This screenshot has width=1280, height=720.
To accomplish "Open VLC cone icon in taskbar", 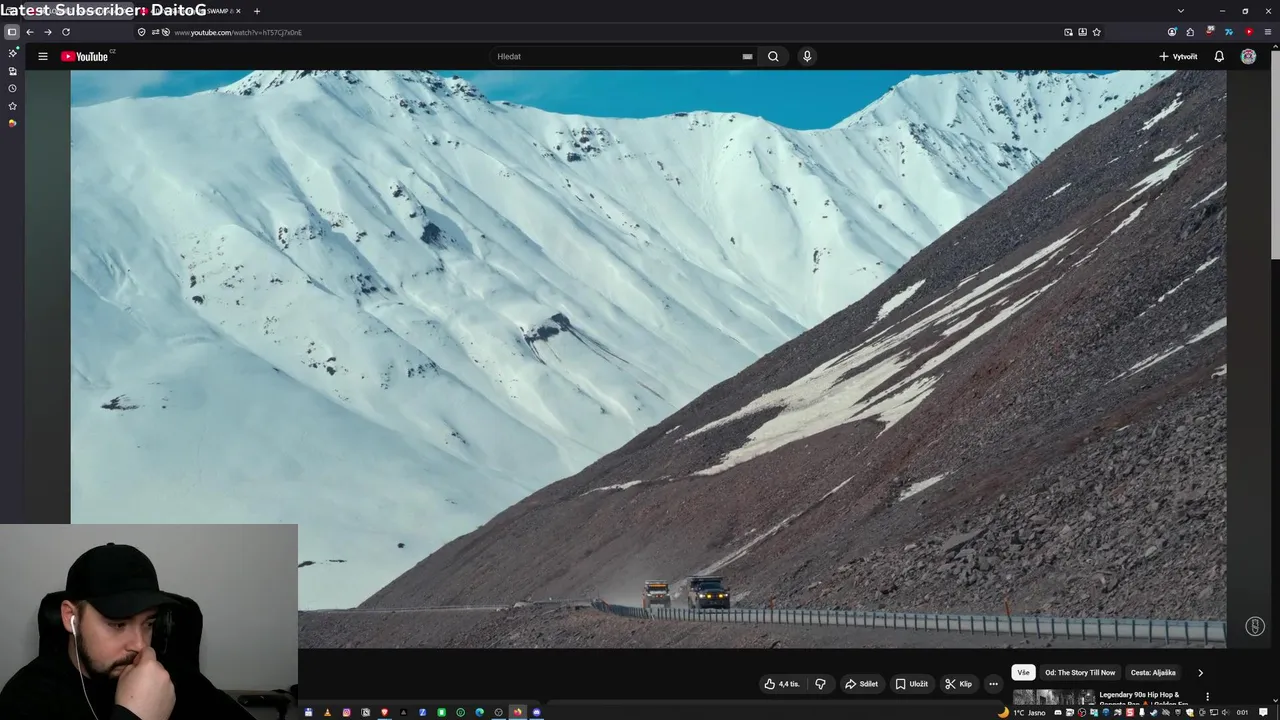I will (x=327, y=712).
